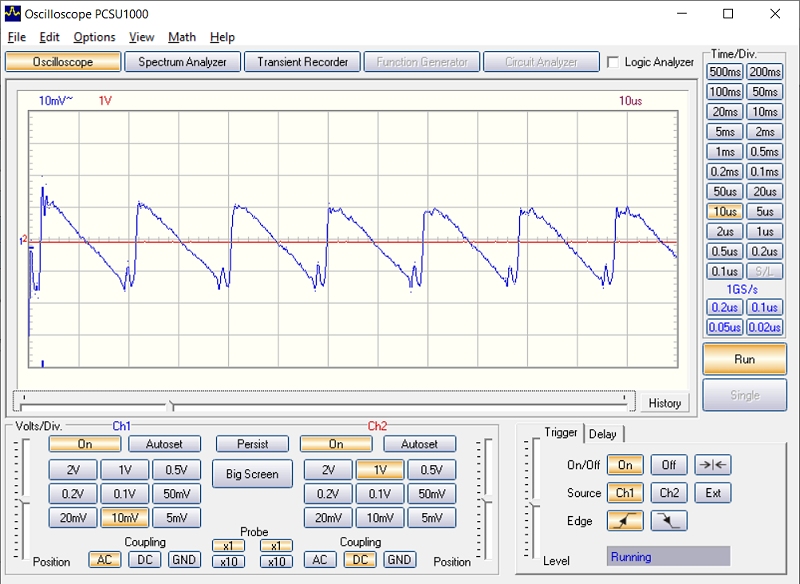Set Time/Div to 5us

point(765,212)
